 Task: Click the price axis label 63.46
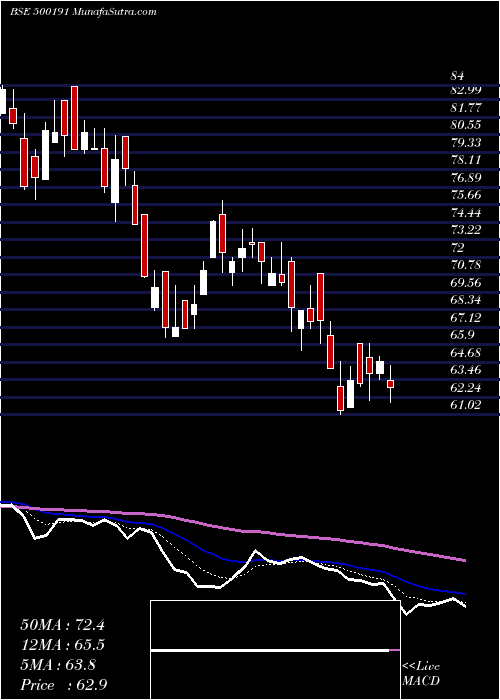(x=466, y=370)
